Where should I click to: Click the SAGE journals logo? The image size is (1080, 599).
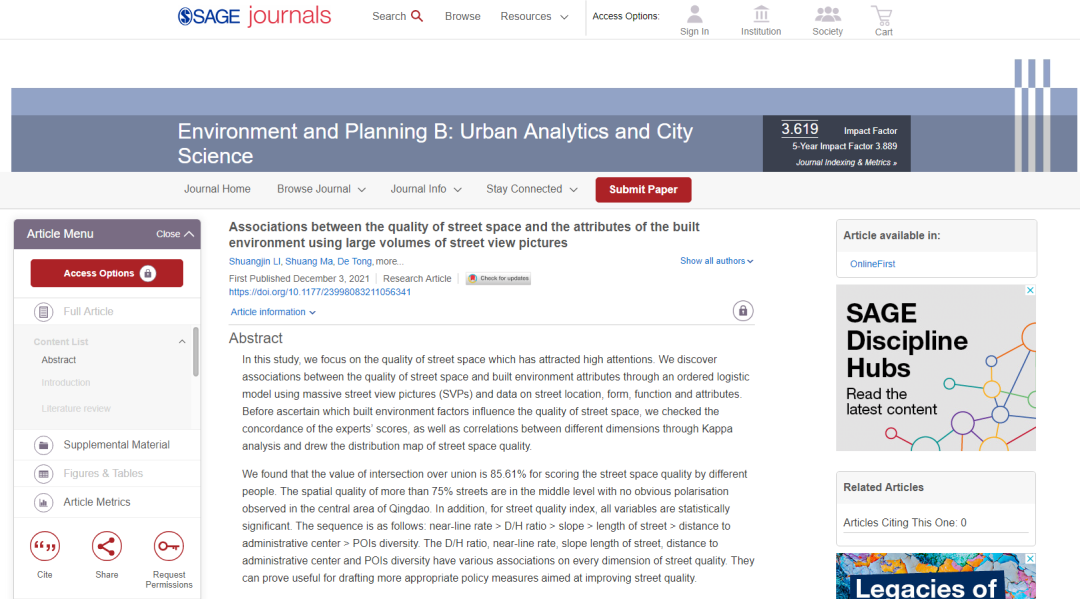(x=254, y=16)
